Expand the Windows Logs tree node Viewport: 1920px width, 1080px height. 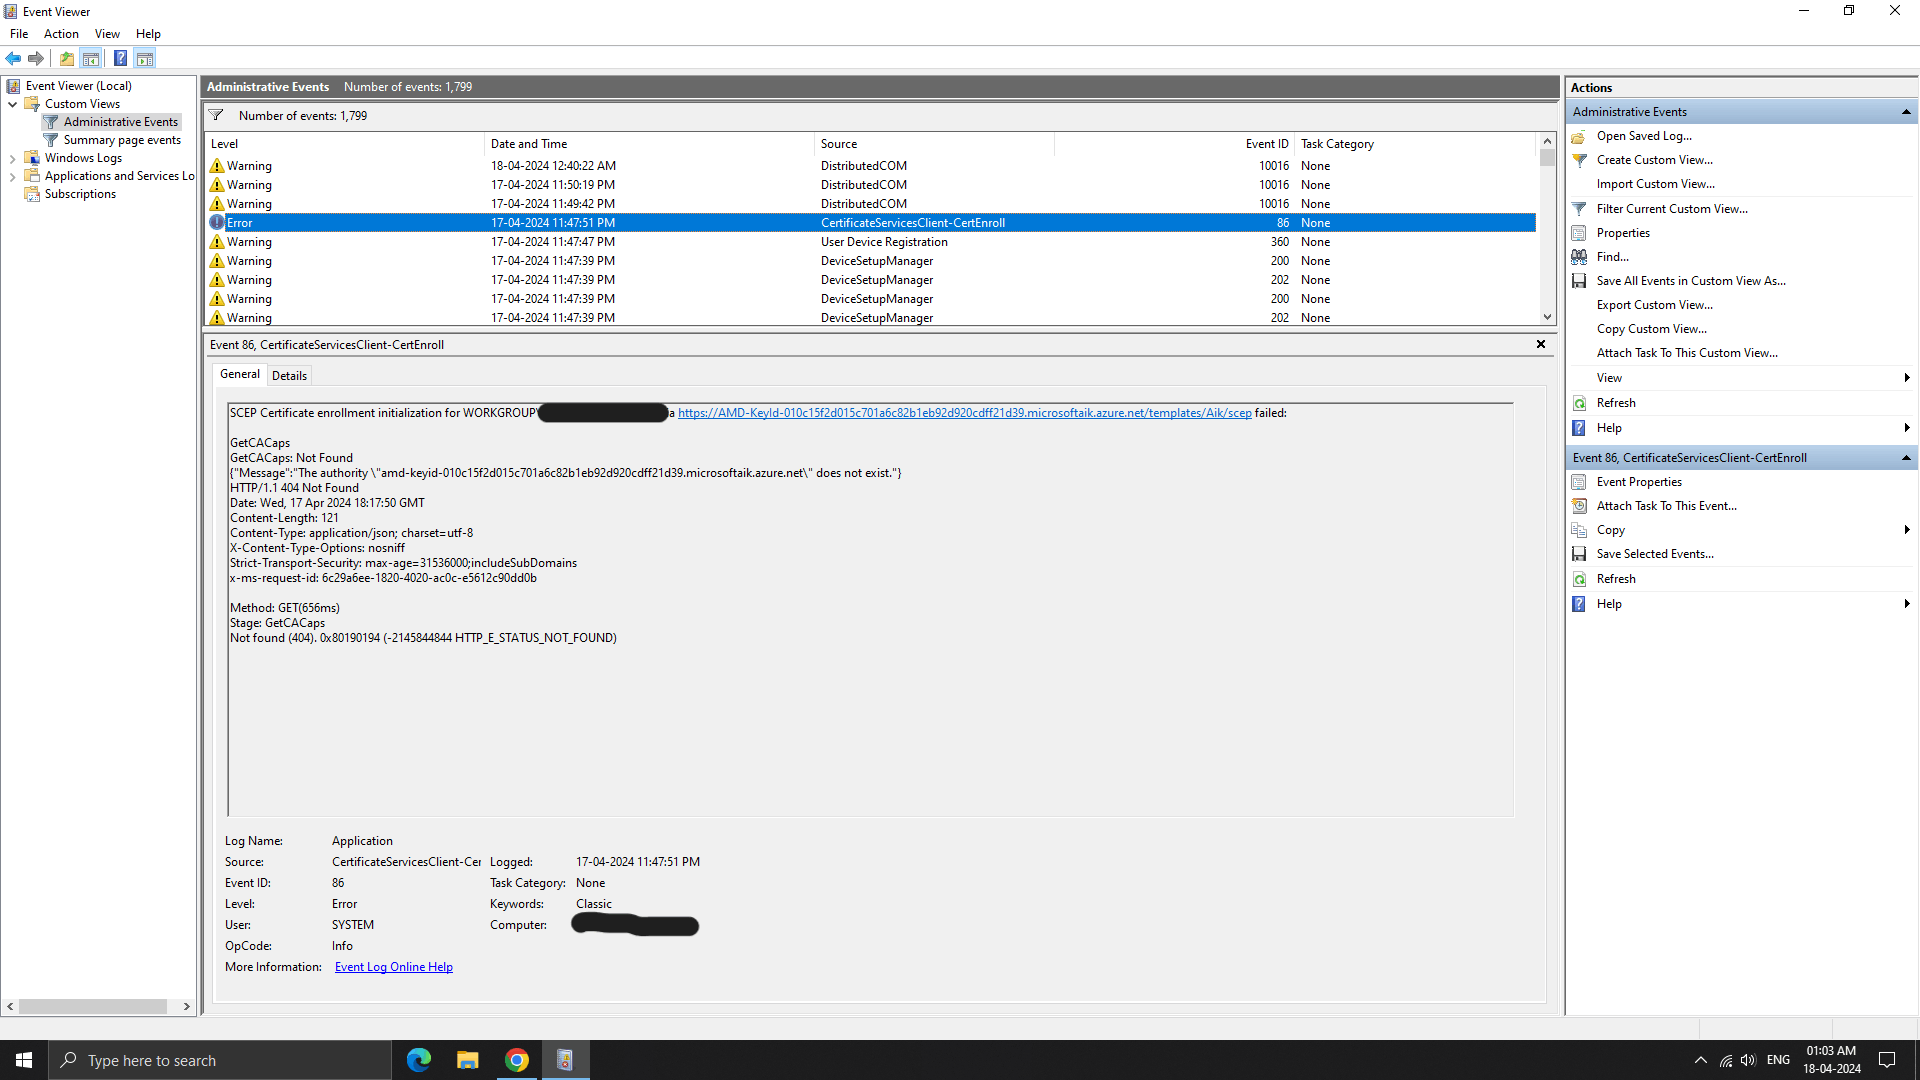12,158
